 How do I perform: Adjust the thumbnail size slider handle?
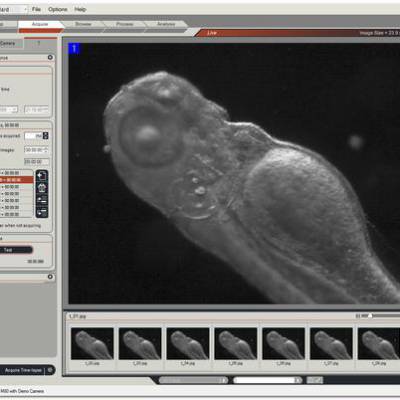click(x=370, y=315)
